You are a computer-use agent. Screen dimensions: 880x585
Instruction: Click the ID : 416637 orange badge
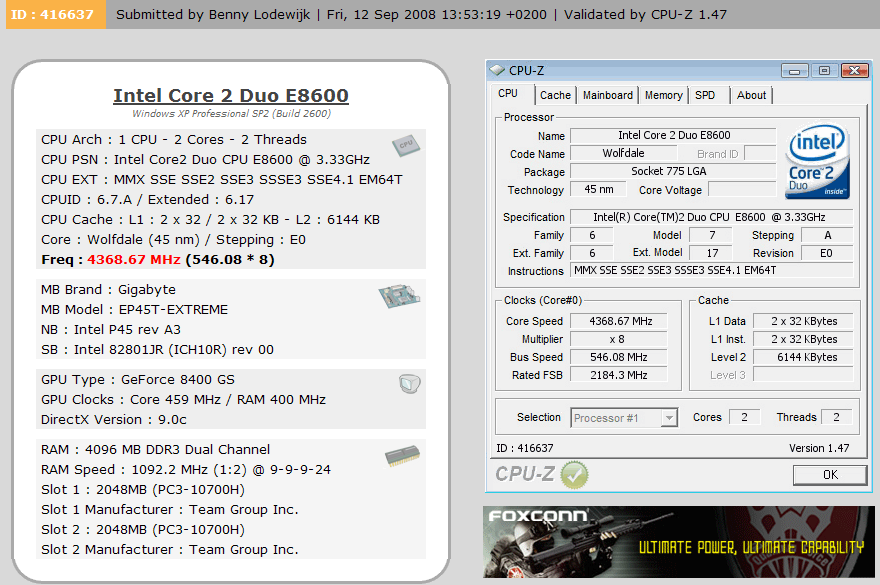click(x=56, y=15)
